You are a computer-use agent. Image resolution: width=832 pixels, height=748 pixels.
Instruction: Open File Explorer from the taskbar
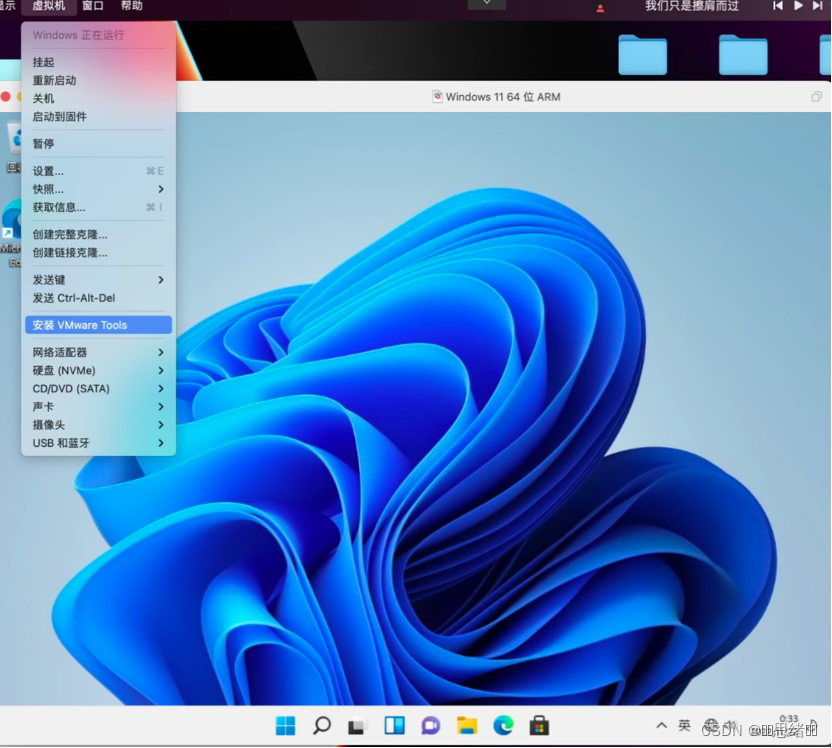tap(467, 725)
